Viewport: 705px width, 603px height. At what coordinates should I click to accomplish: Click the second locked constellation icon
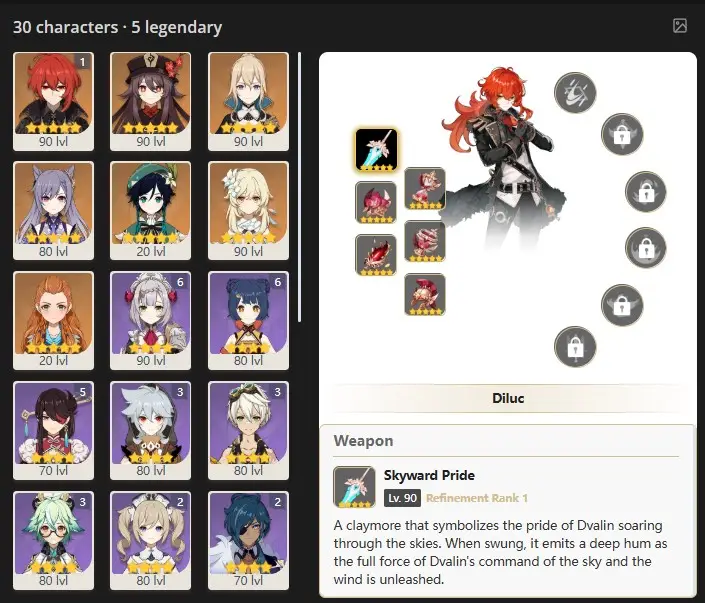point(646,192)
